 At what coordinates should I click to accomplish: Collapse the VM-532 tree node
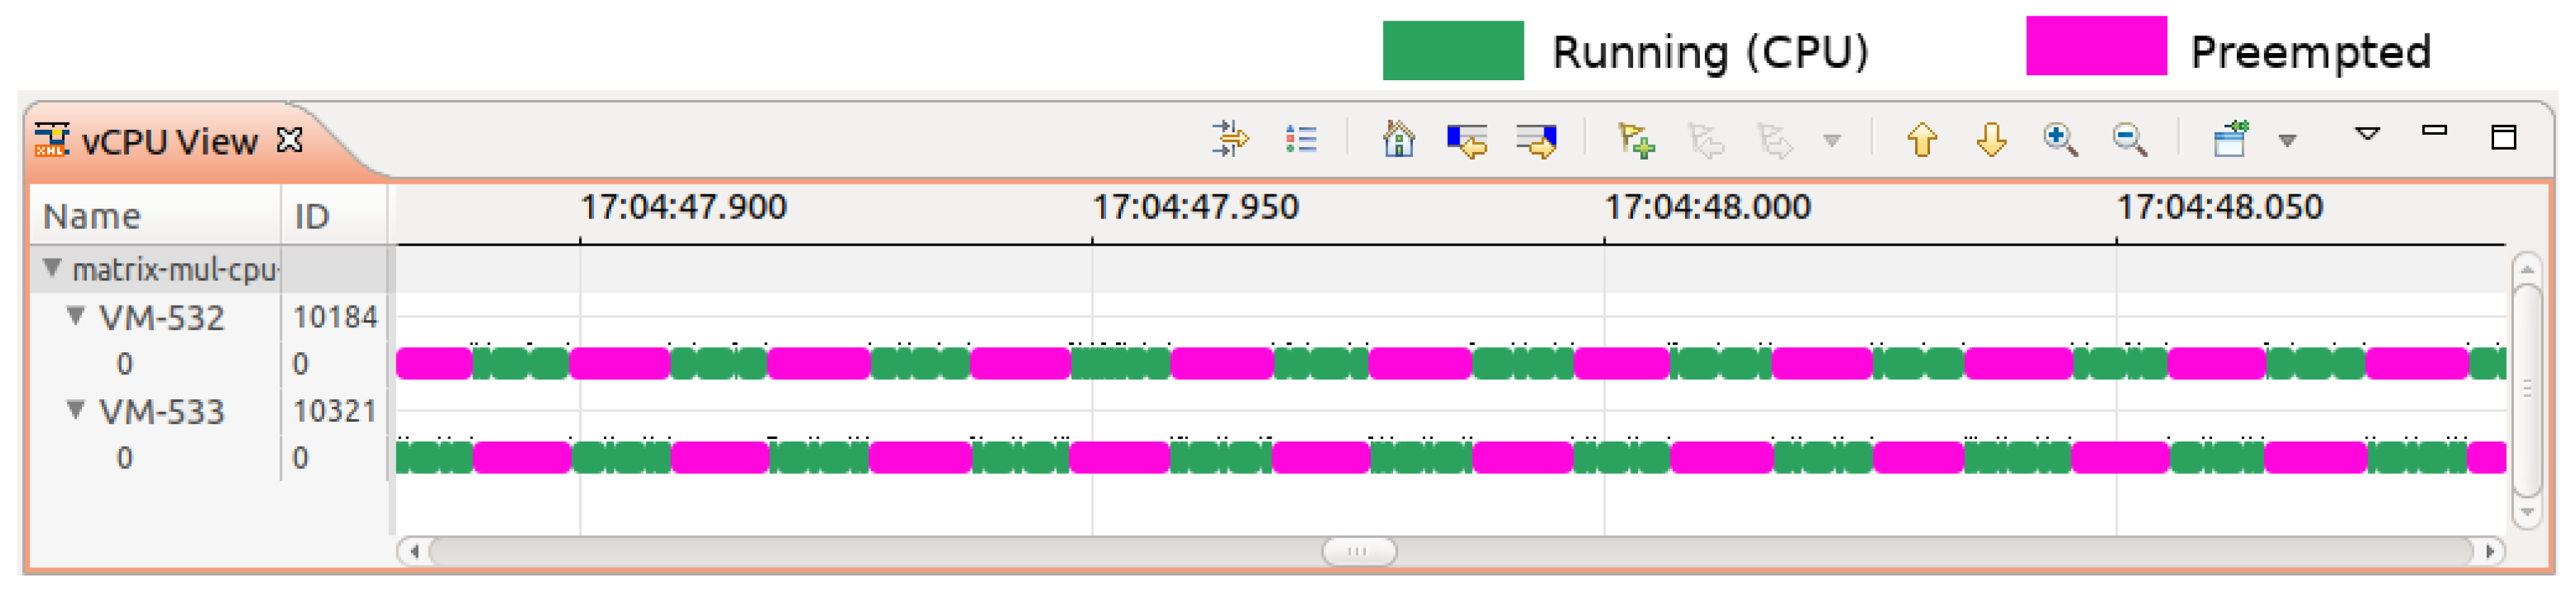click(75, 317)
